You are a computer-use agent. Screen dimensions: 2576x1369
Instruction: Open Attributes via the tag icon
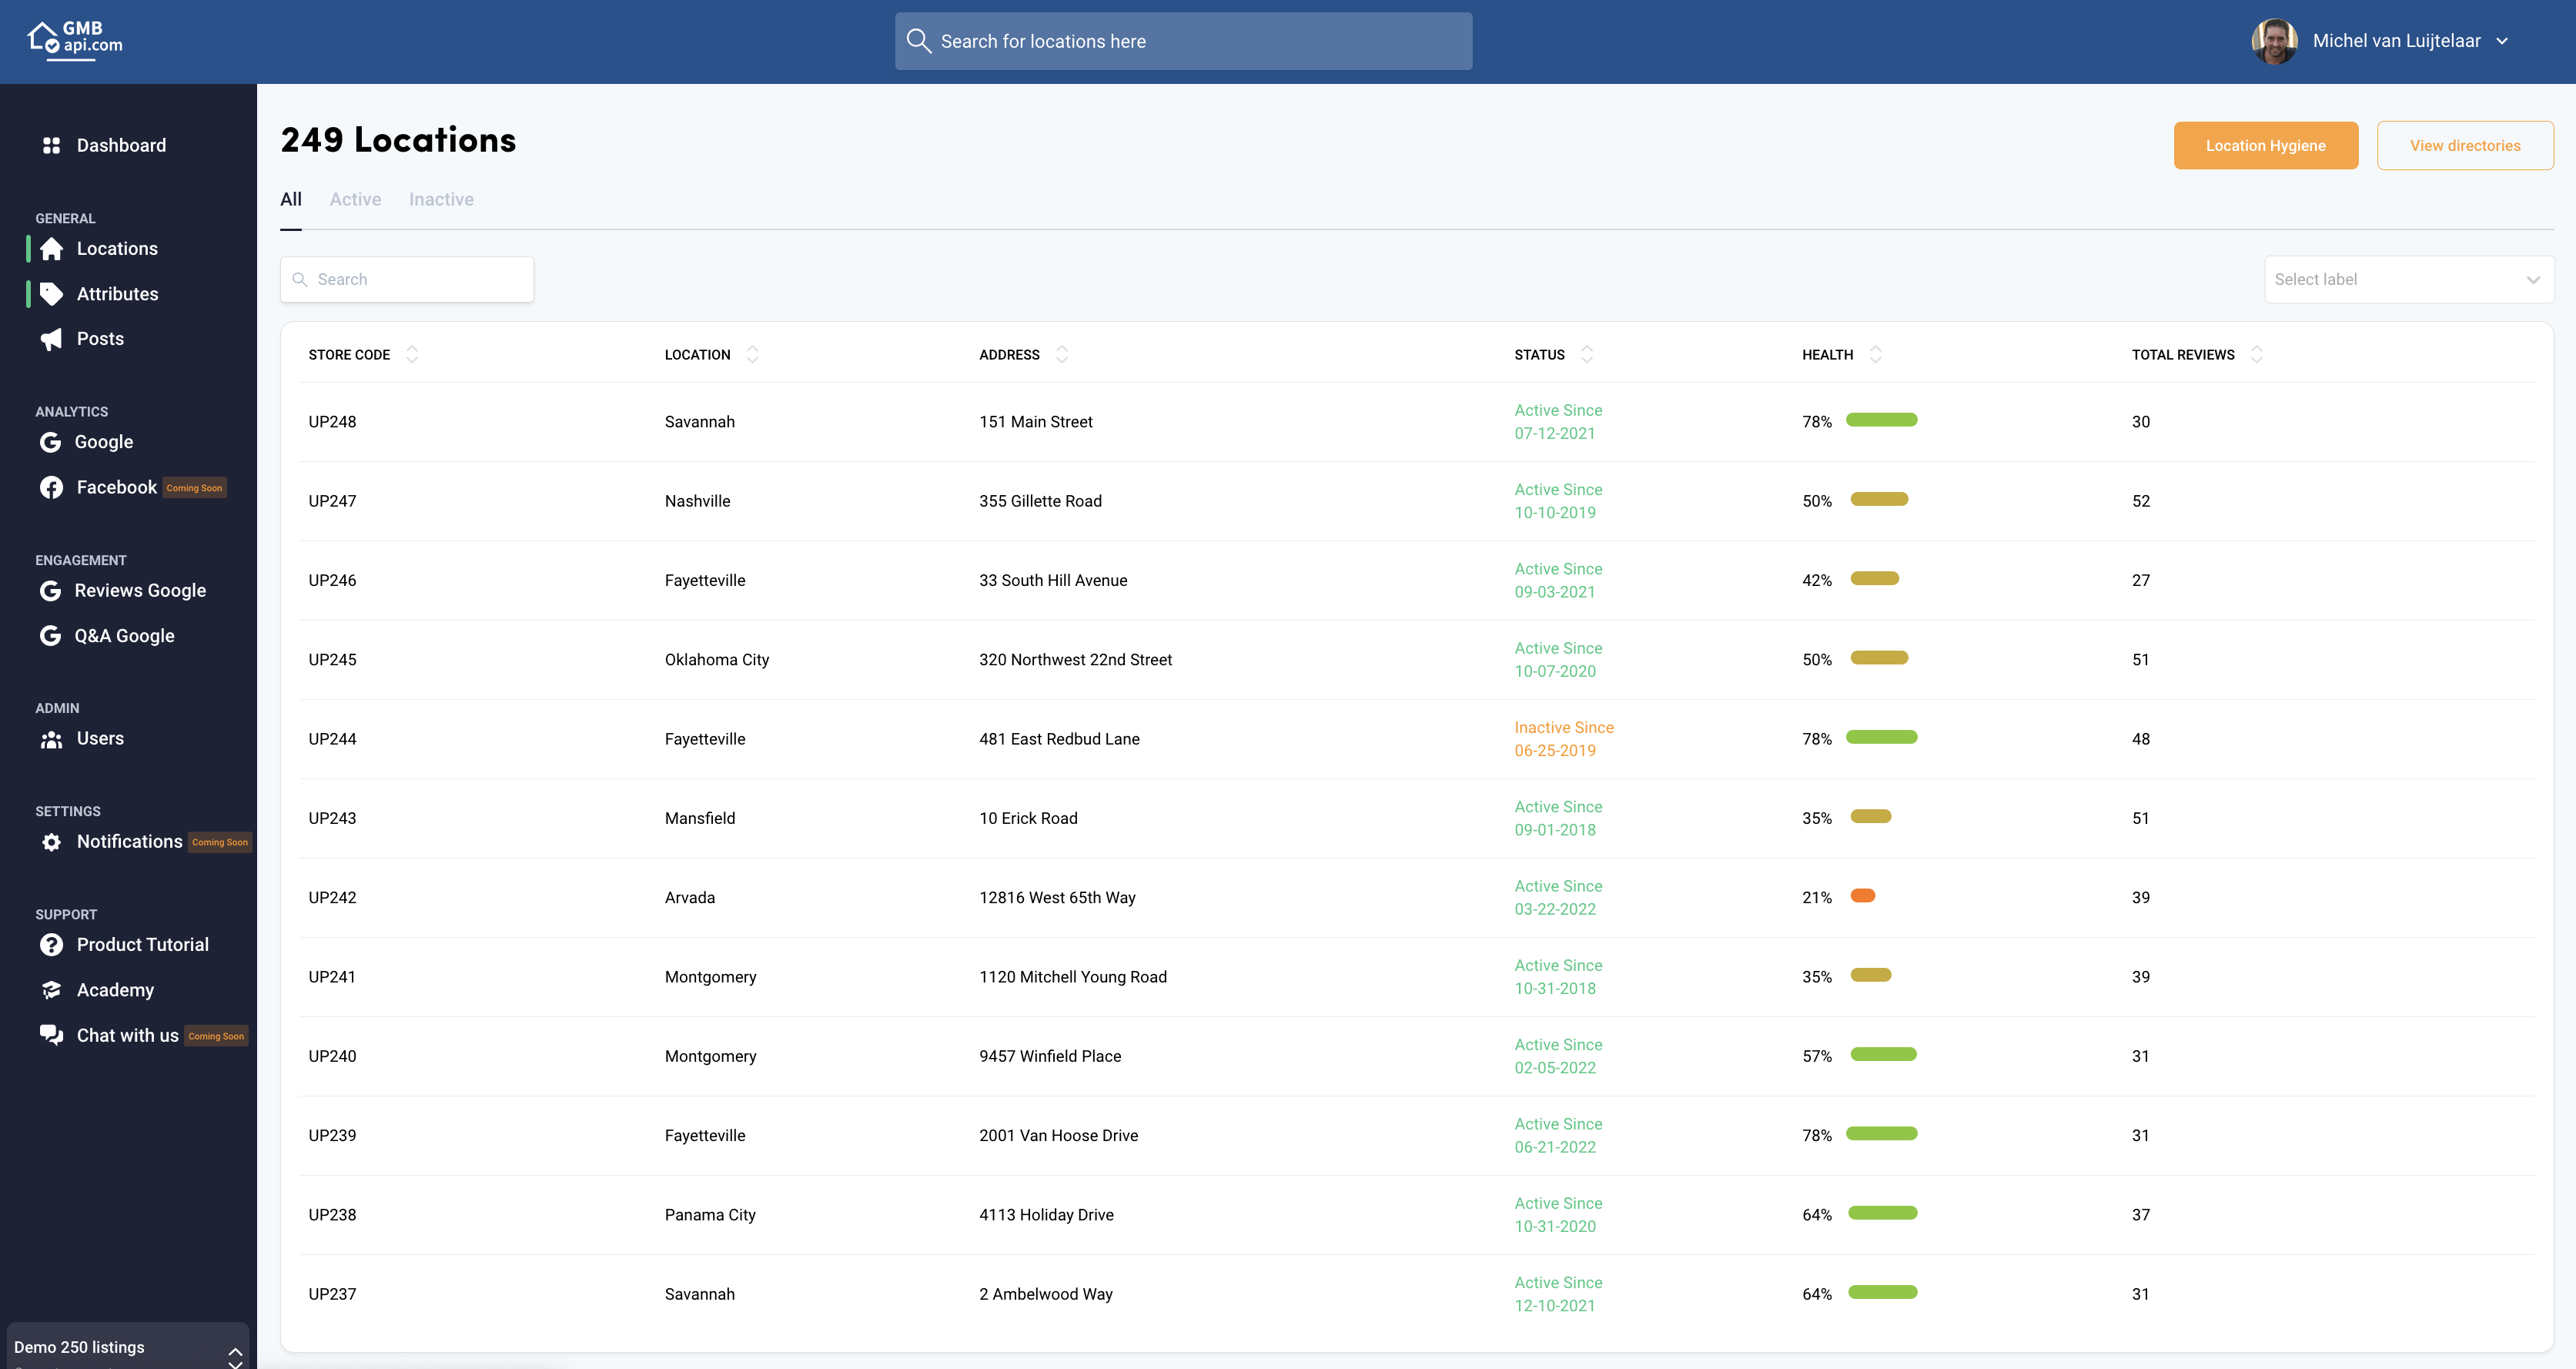(x=52, y=293)
